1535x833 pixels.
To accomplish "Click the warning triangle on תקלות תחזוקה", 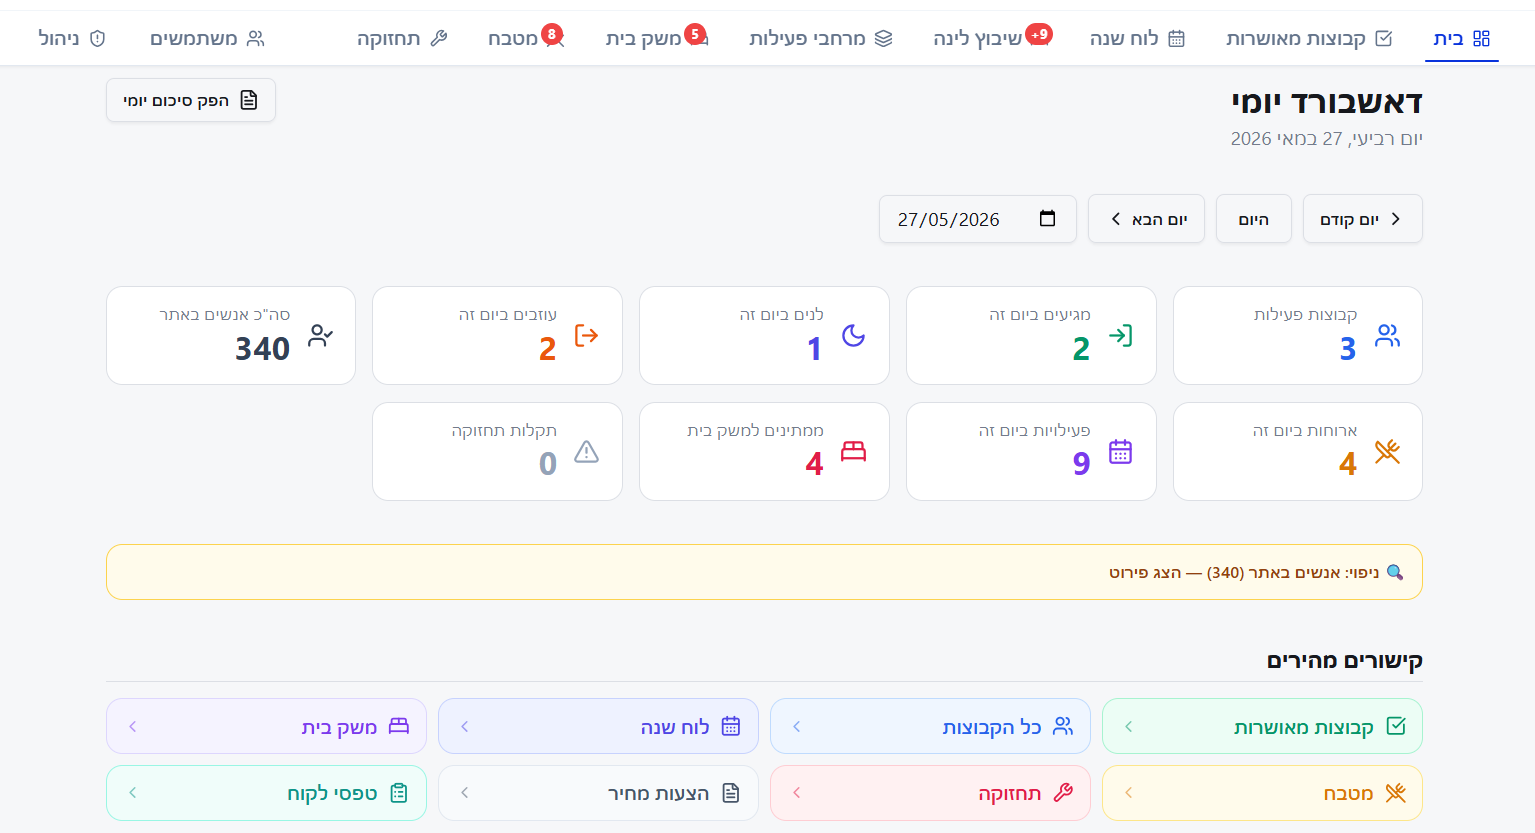I will click(x=587, y=452).
